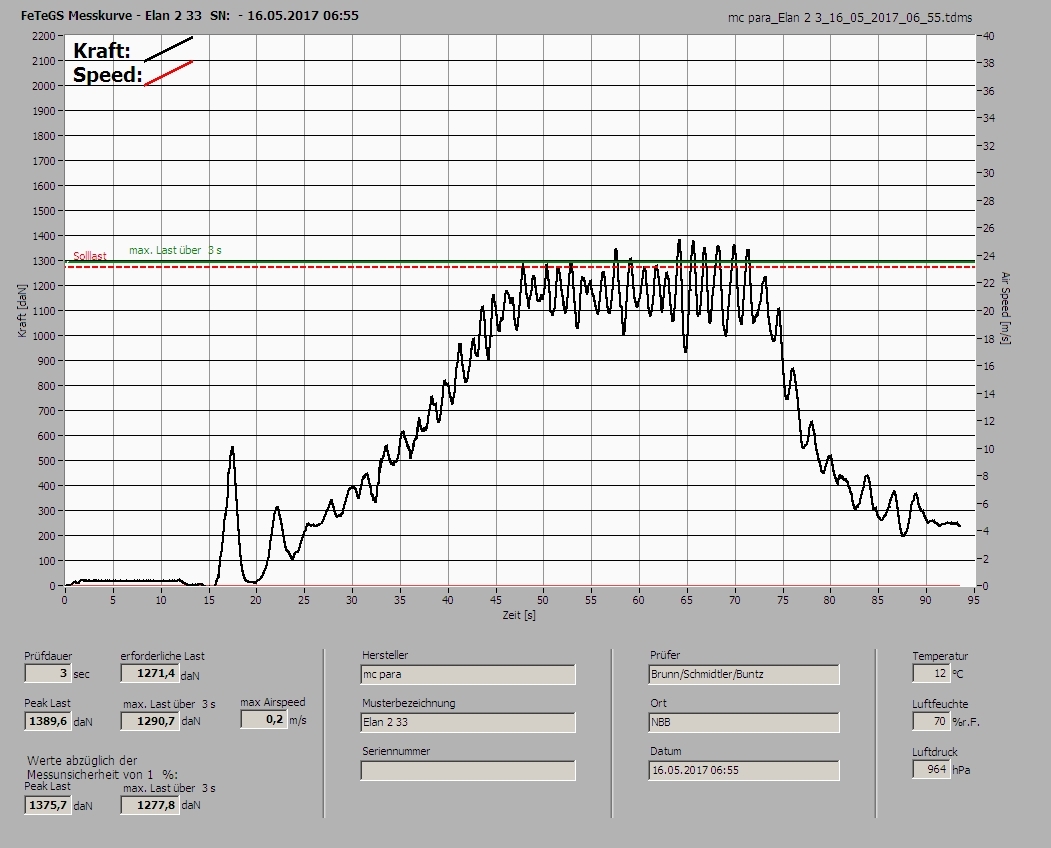Click the Prüfdauer label

point(48,656)
